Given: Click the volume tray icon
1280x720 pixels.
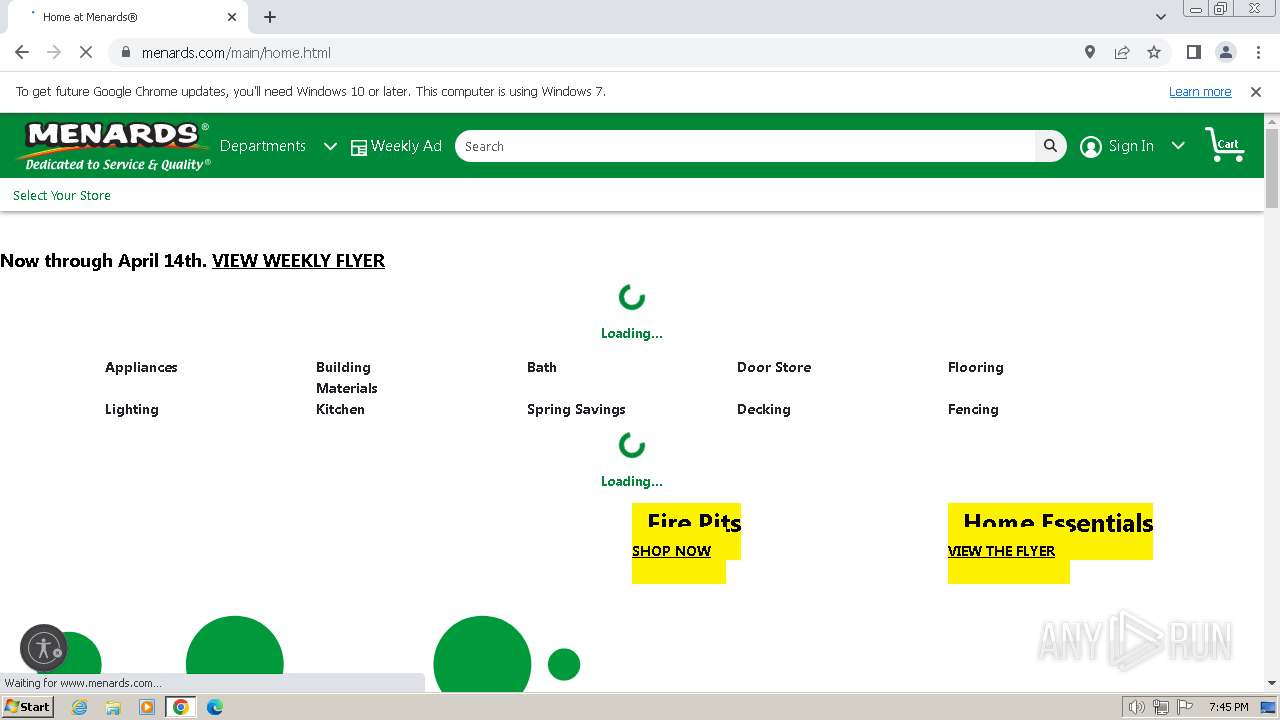Looking at the screenshot, I should (1137, 707).
